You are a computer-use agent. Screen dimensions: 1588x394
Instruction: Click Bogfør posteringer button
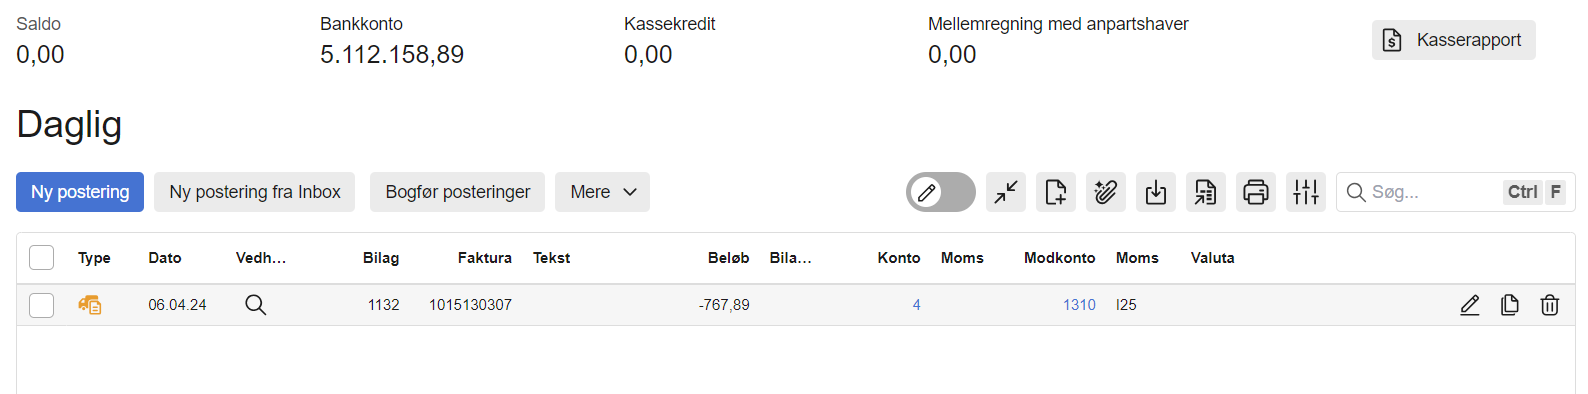click(458, 192)
